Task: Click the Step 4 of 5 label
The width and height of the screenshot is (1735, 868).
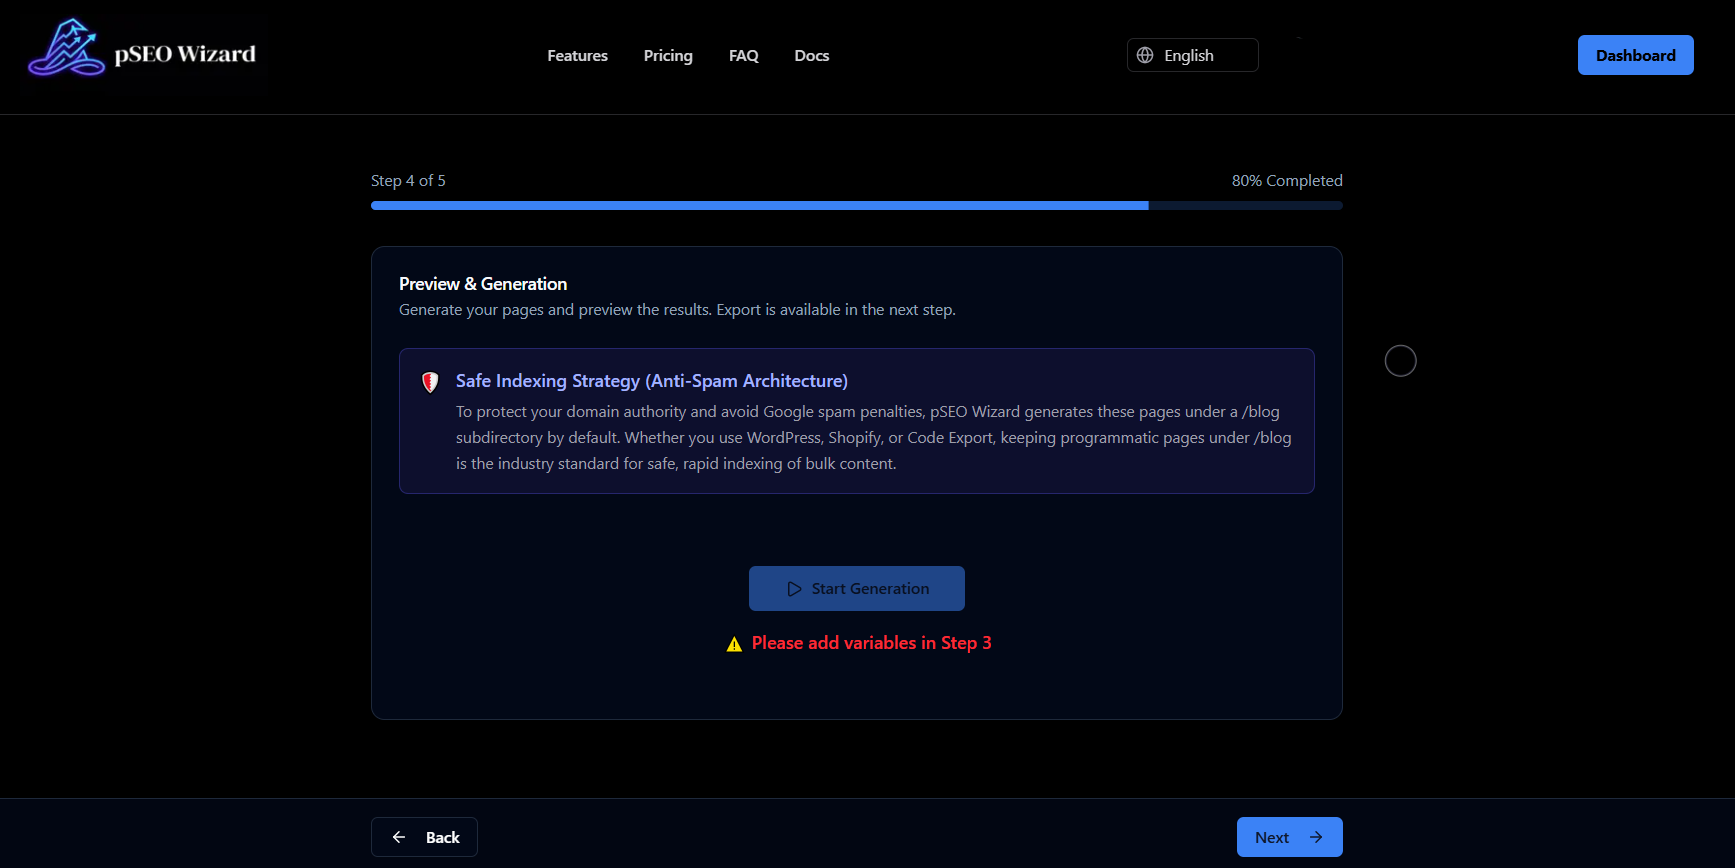Action: tap(408, 181)
